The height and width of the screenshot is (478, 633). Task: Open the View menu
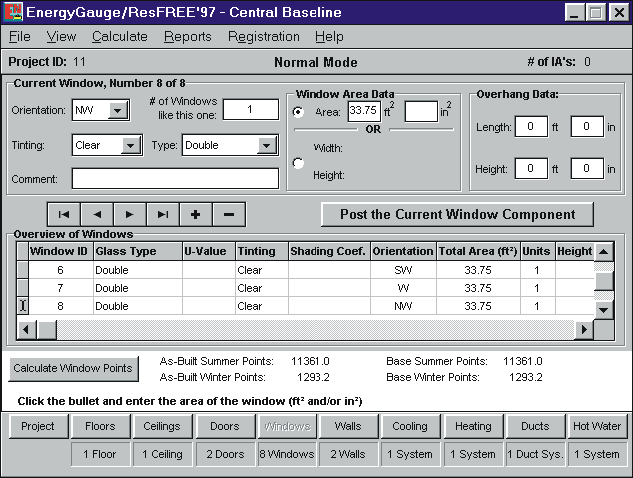61,37
